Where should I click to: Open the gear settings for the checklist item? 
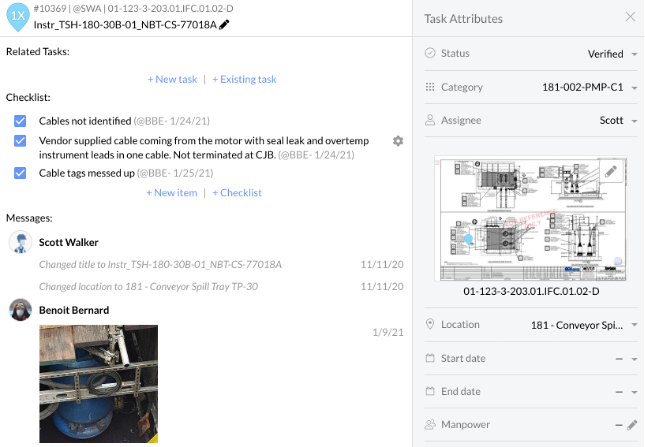(398, 141)
